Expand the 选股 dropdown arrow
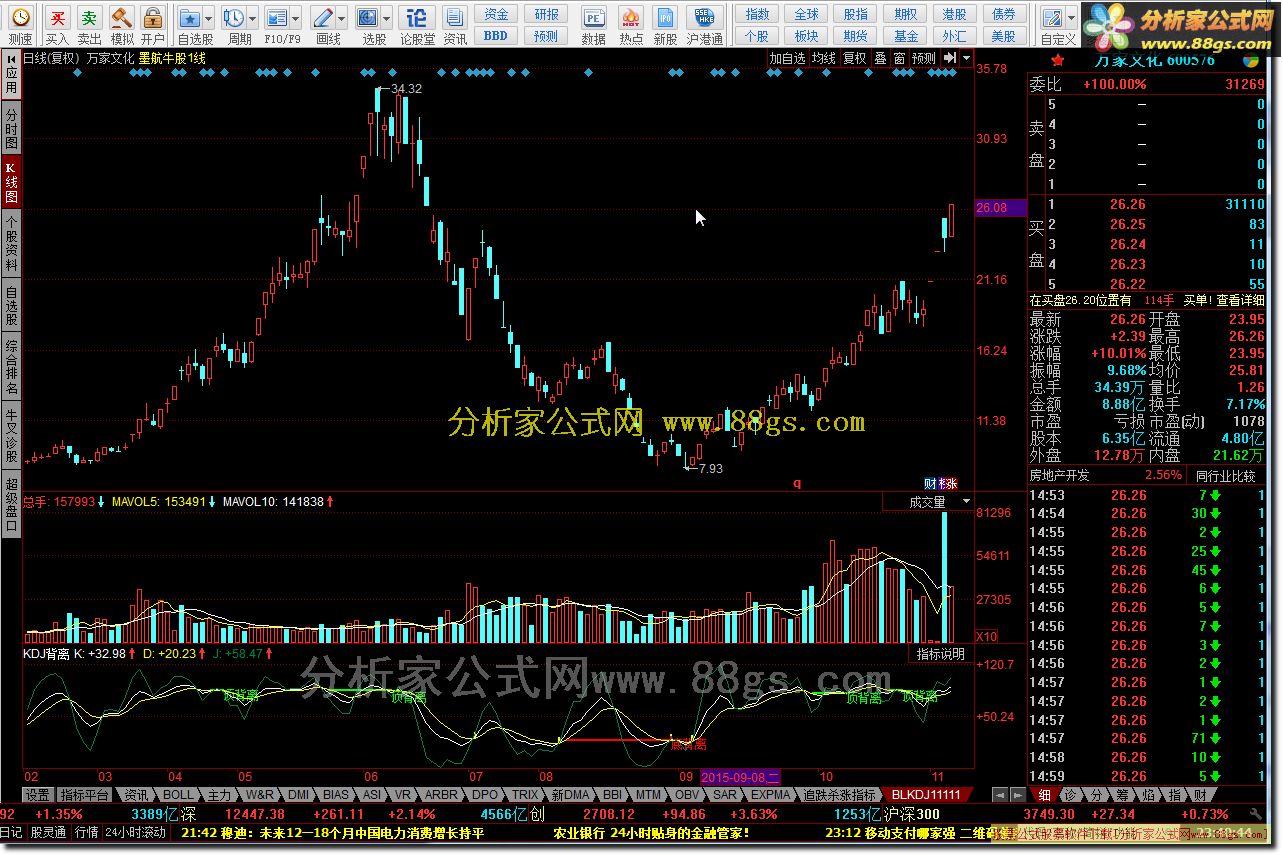This screenshot has width=1283, height=855. click(387, 18)
